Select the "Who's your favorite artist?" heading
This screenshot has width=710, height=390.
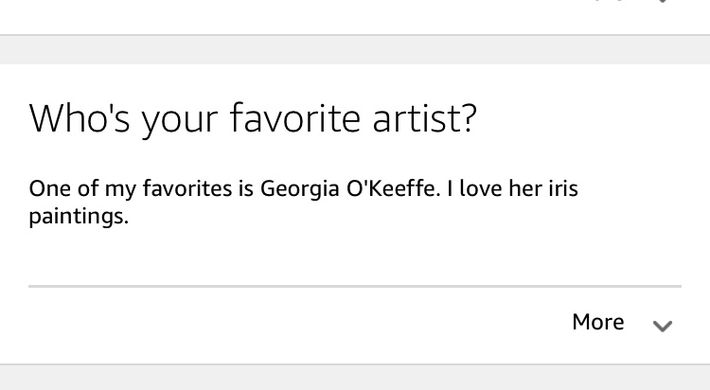coord(253,119)
